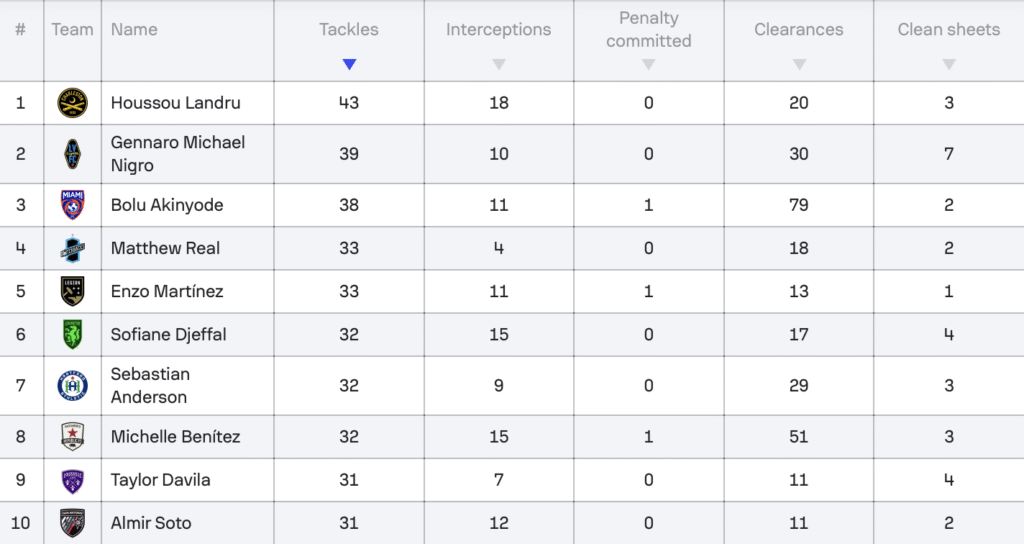Open player Bolu Akinyode's name link
Screen dimensions: 1024x544
coord(167,205)
